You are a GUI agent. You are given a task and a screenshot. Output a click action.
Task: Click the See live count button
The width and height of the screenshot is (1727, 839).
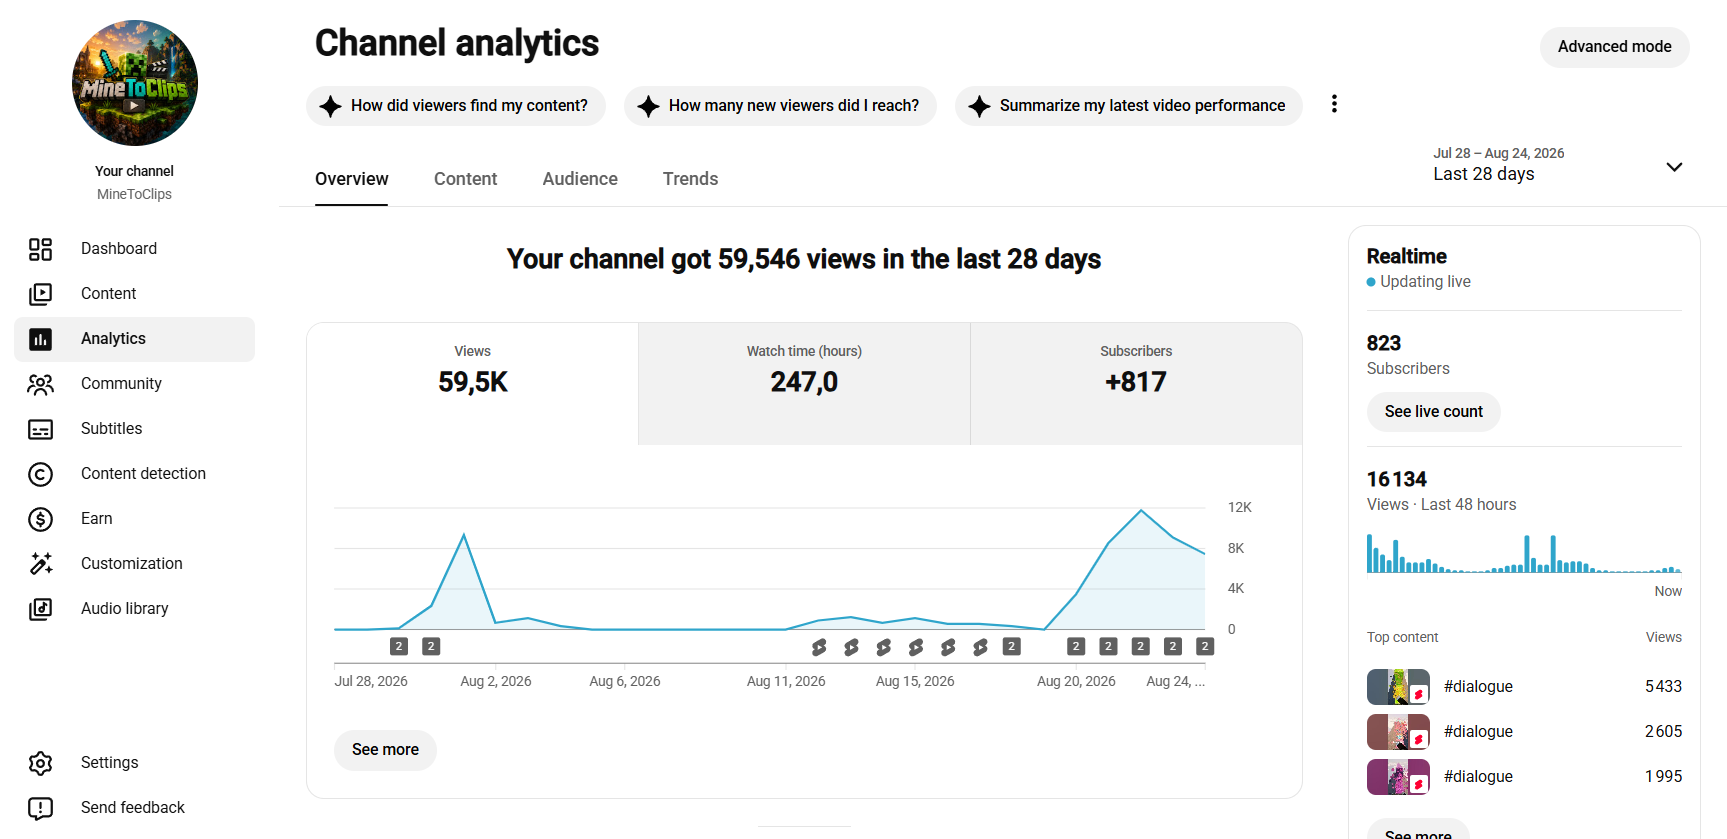(x=1433, y=412)
